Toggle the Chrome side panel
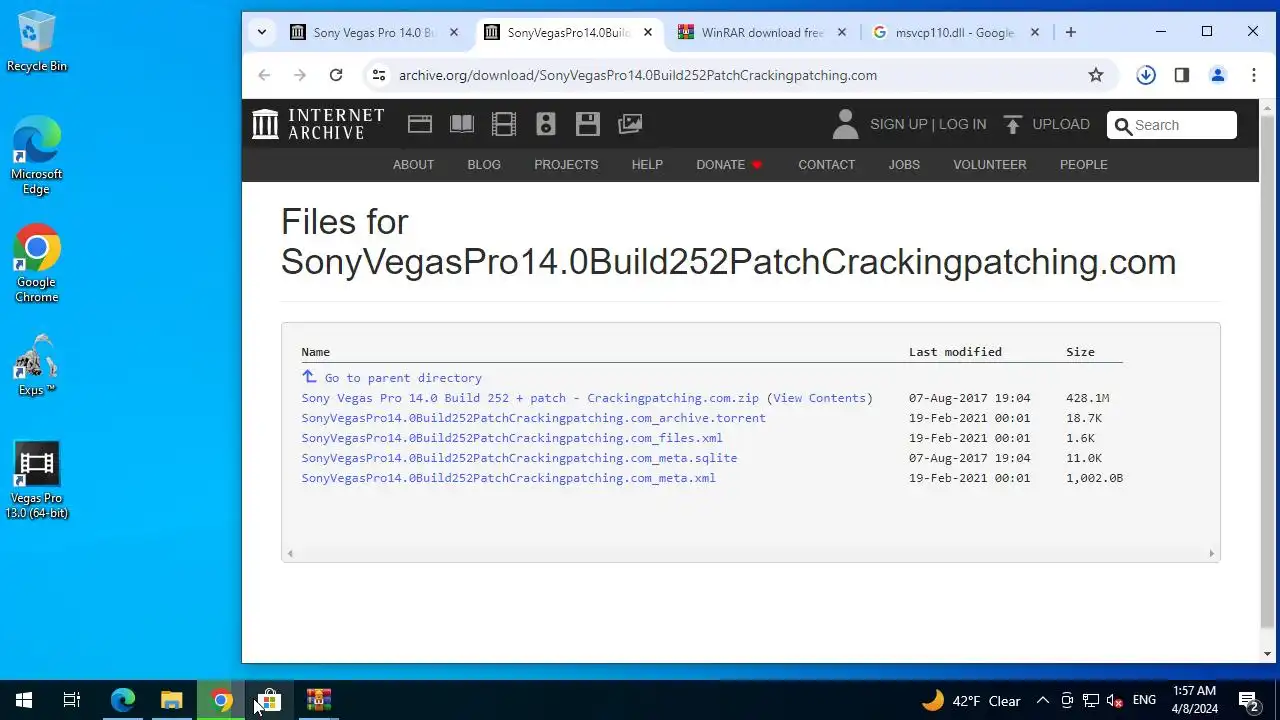1280x720 pixels. tap(1182, 75)
